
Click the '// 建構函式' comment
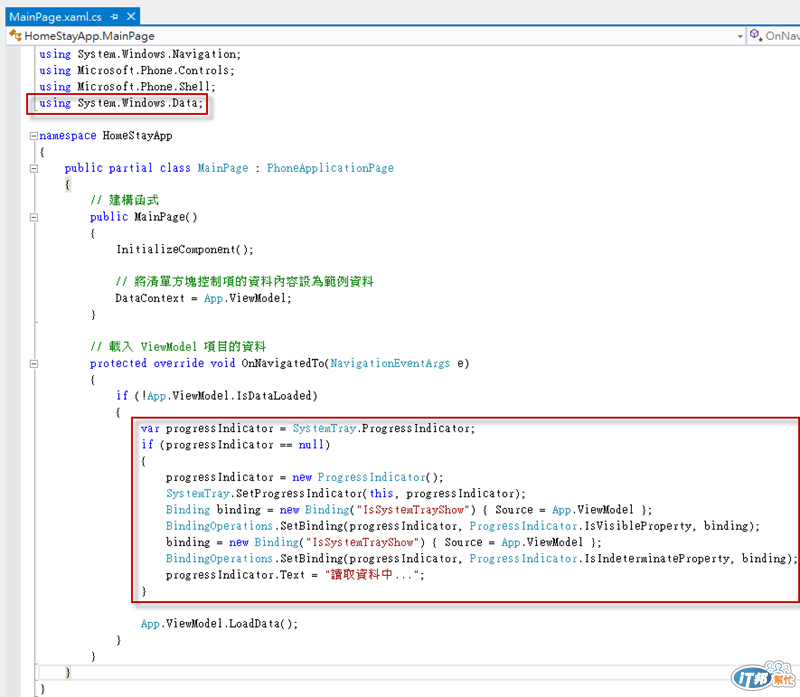click(124, 201)
